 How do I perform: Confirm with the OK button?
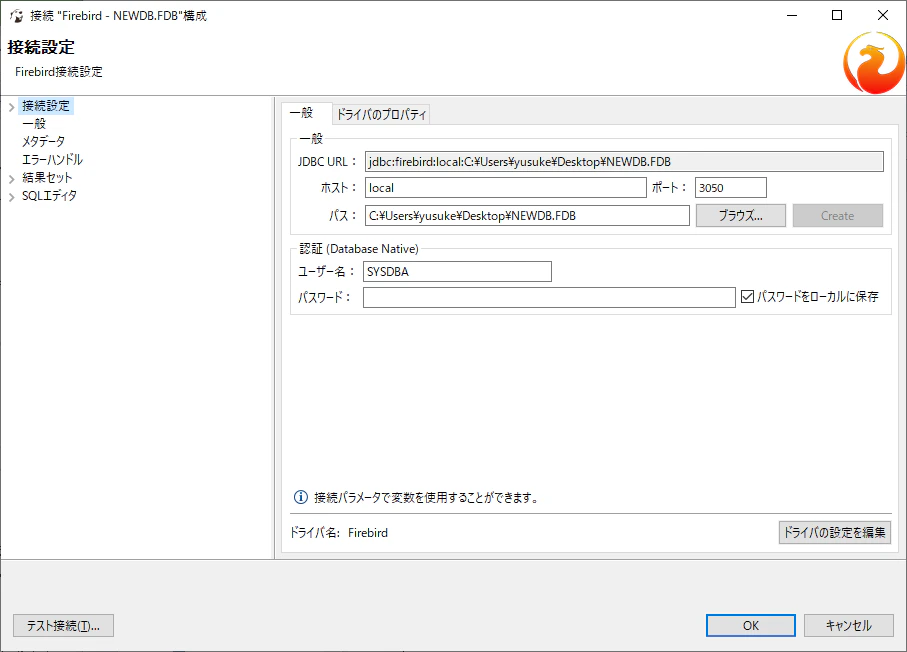click(x=751, y=625)
